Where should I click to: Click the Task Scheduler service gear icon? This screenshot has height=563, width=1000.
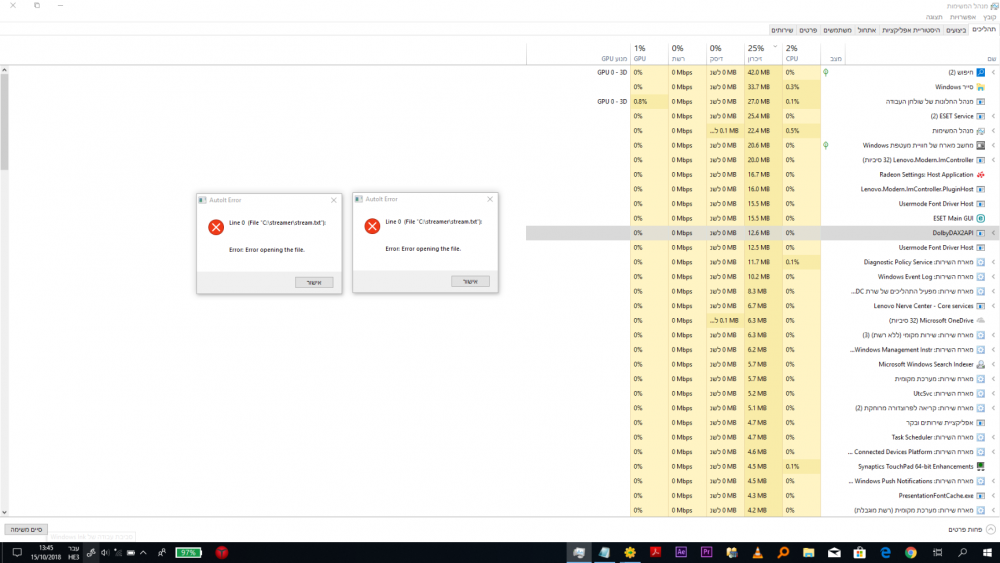click(980, 437)
